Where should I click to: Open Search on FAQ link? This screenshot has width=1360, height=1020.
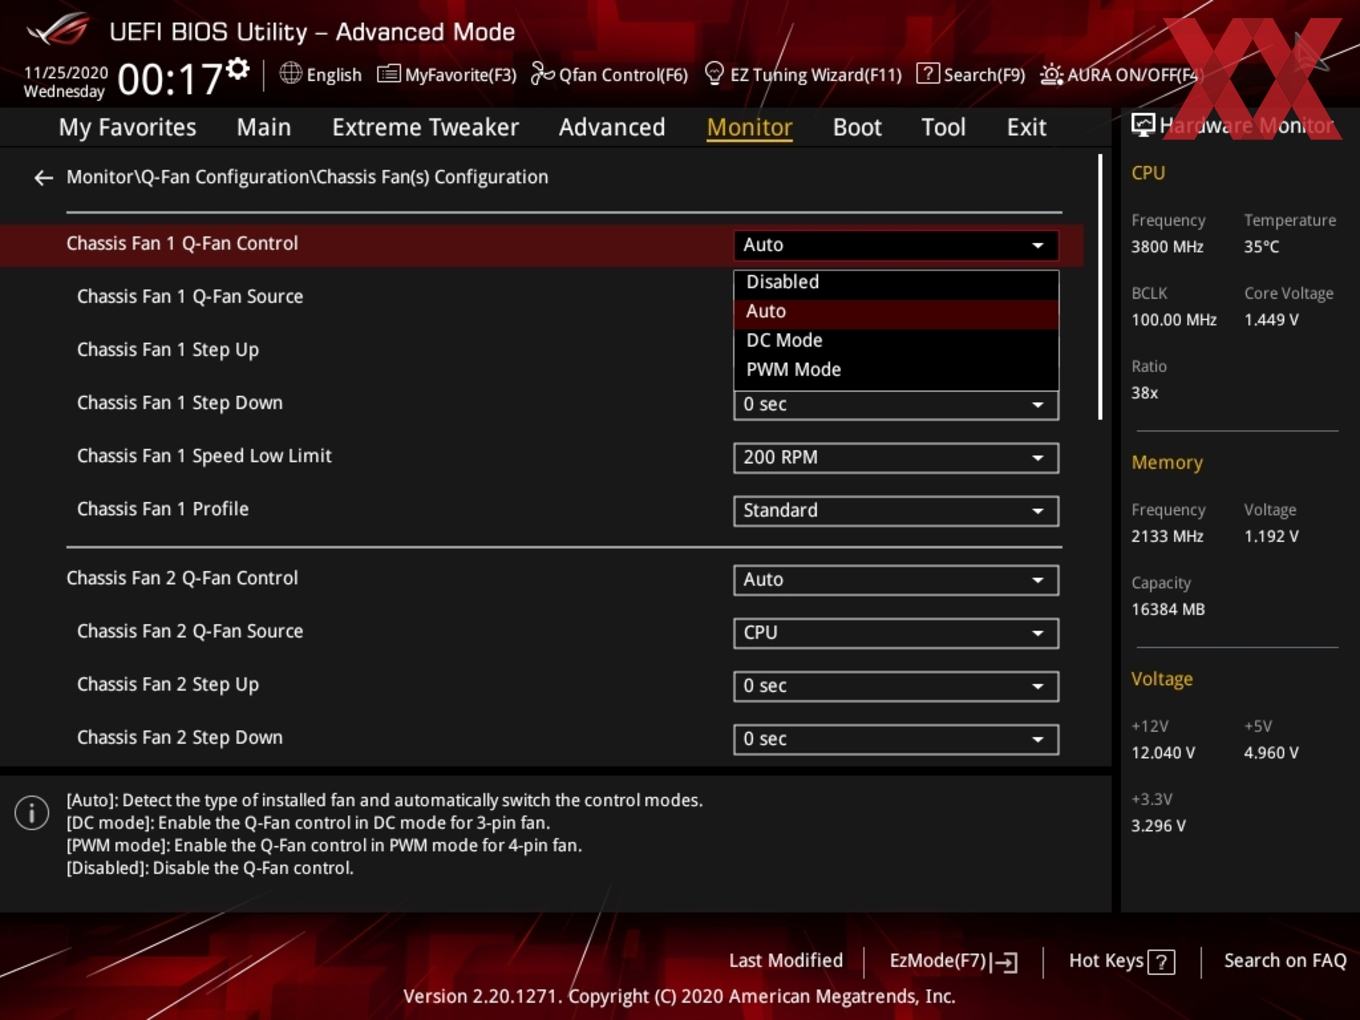click(1285, 961)
